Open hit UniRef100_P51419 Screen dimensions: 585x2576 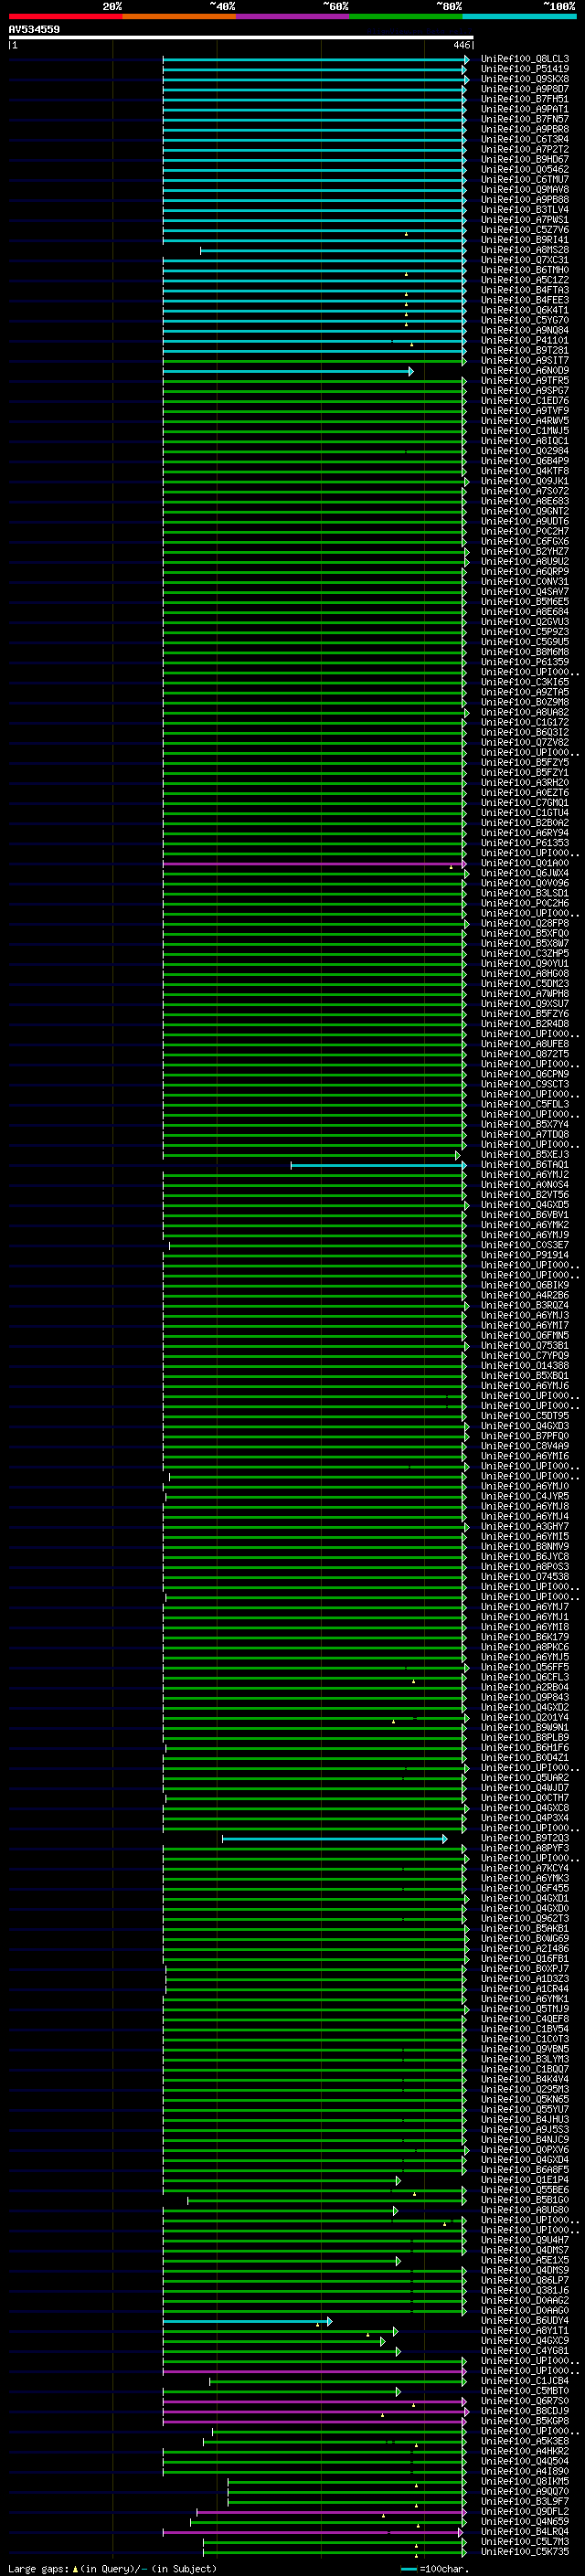pyautogui.click(x=524, y=69)
